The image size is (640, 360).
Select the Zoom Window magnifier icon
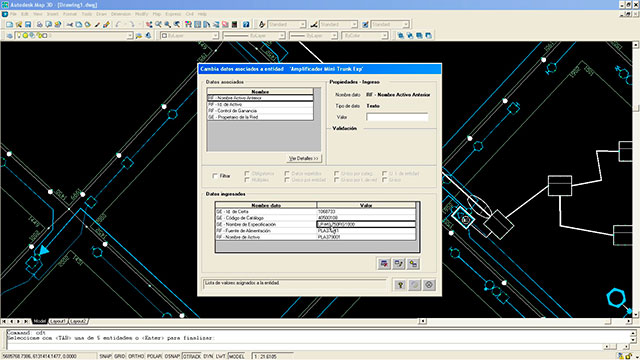[167, 24]
